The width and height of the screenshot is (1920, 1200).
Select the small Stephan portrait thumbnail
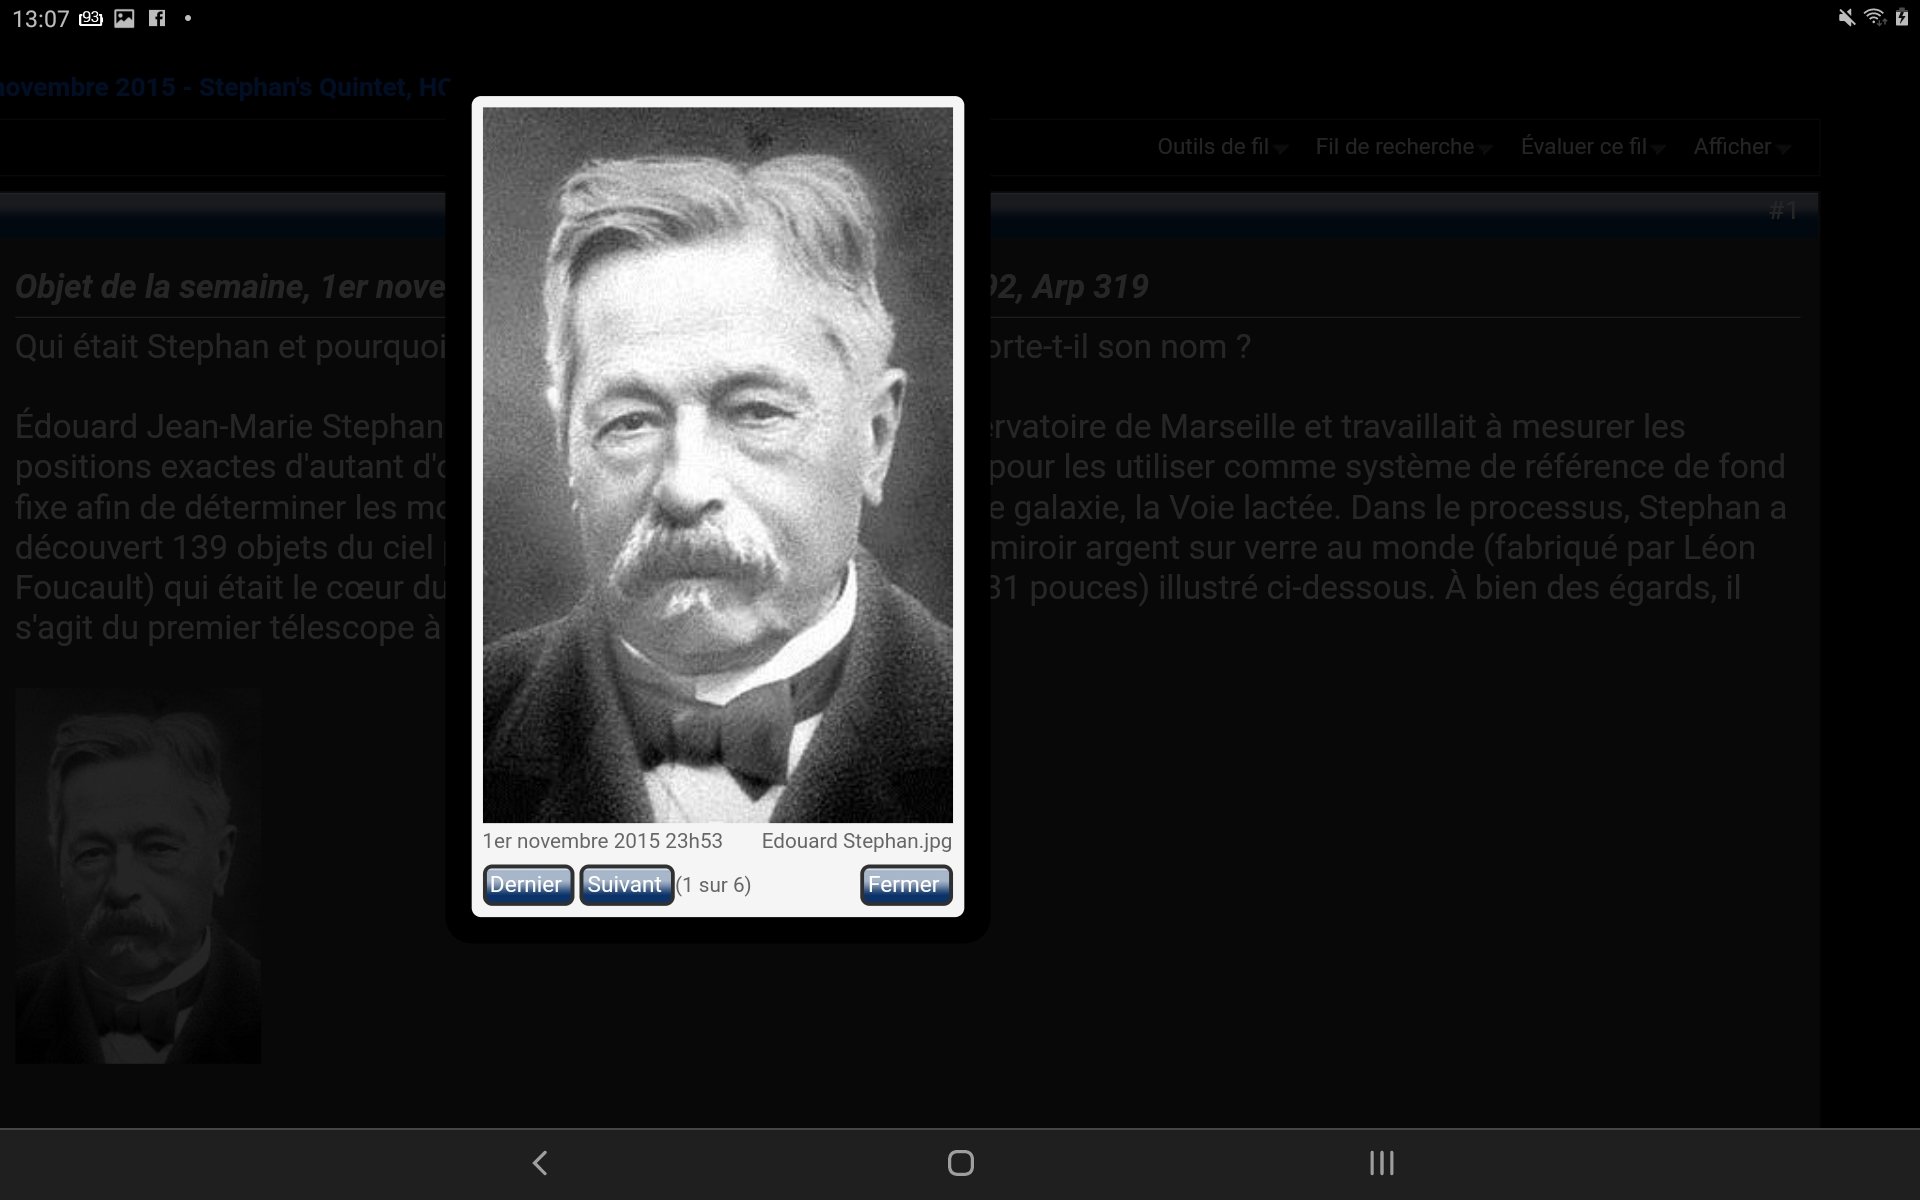(138, 875)
